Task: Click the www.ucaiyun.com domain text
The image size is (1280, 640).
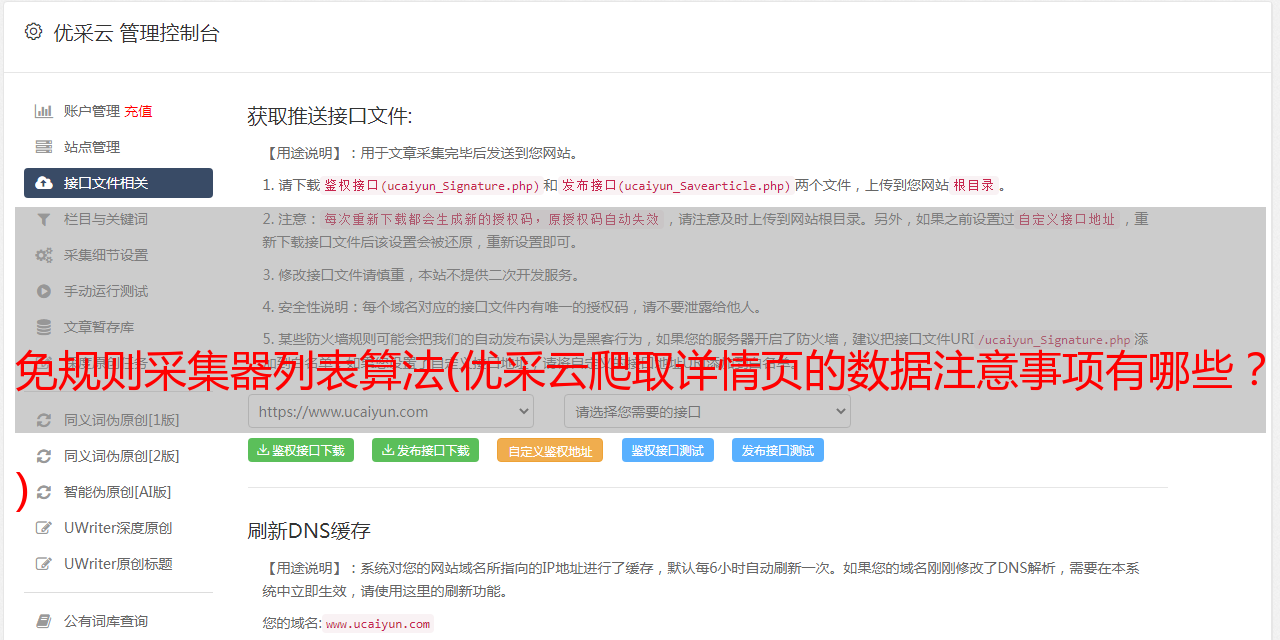Action: pos(378,624)
